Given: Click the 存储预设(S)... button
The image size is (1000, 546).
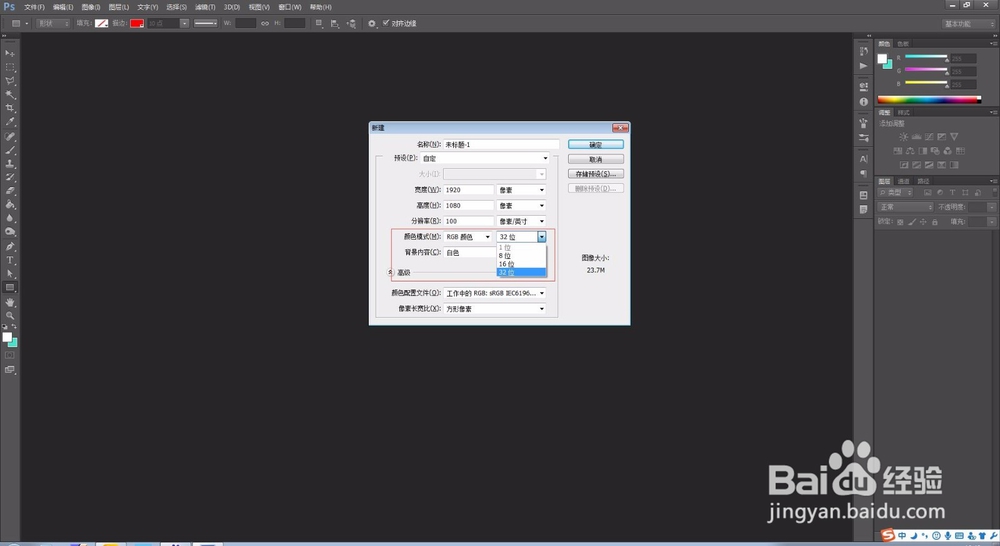Looking at the screenshot, I should (596, 174).
